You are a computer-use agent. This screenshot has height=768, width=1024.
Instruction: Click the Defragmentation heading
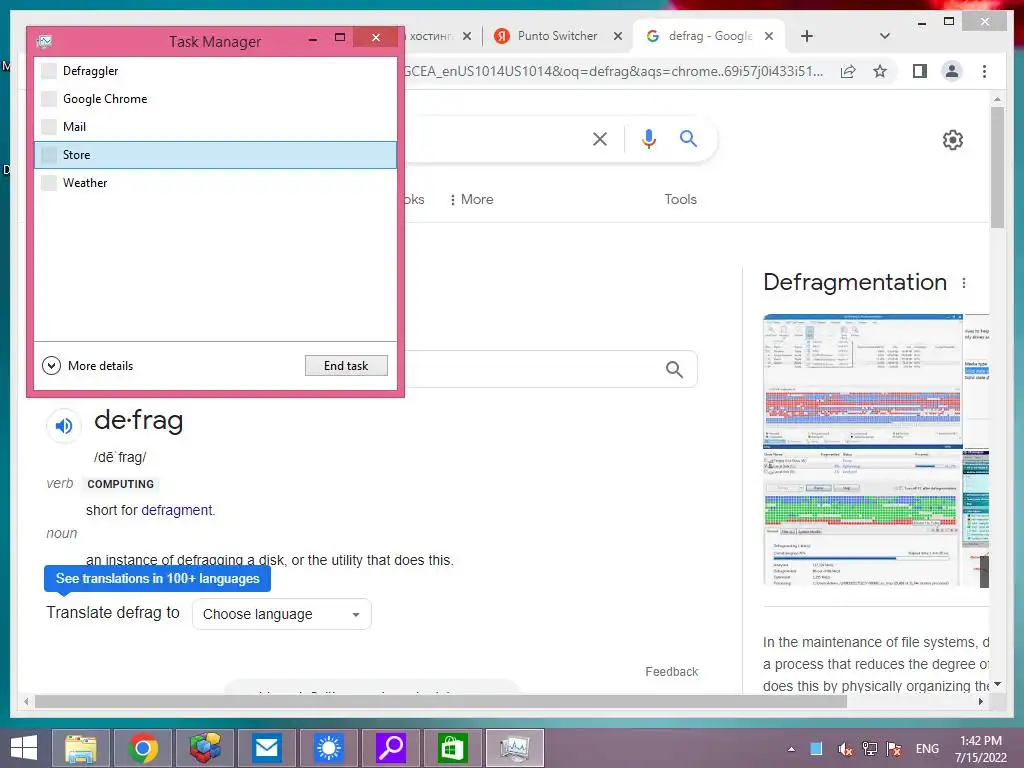(x=855, y=282)
